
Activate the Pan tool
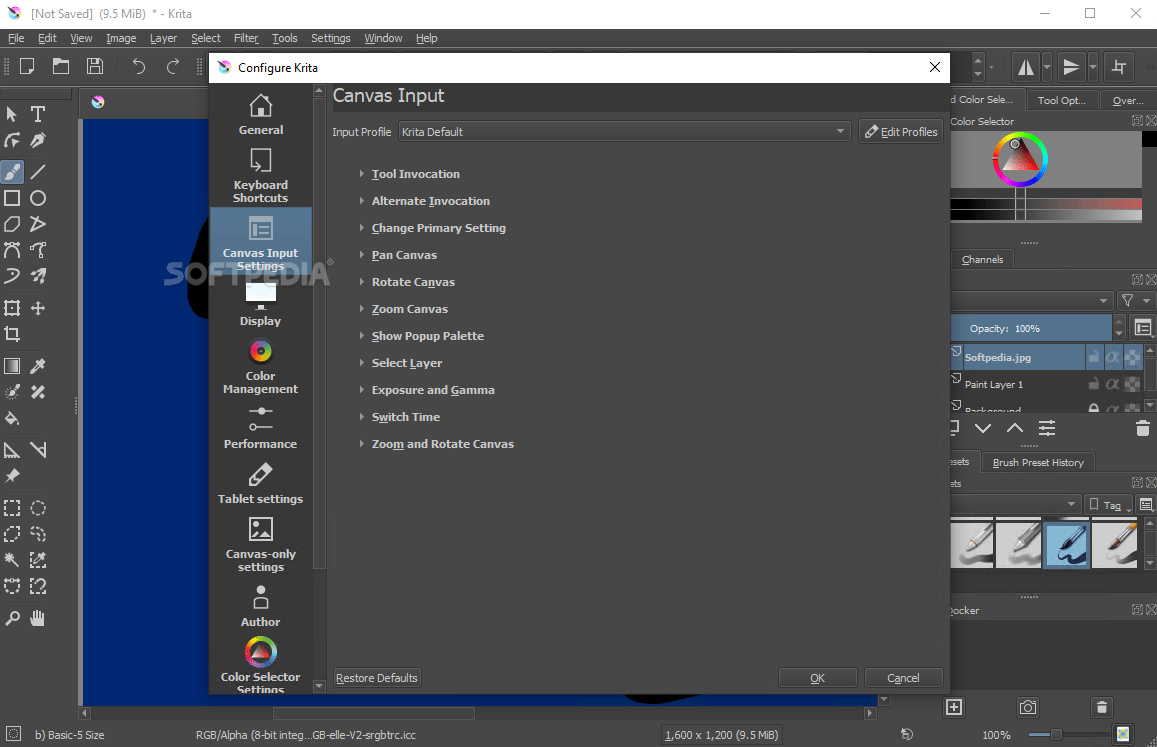tap(38, 618)
